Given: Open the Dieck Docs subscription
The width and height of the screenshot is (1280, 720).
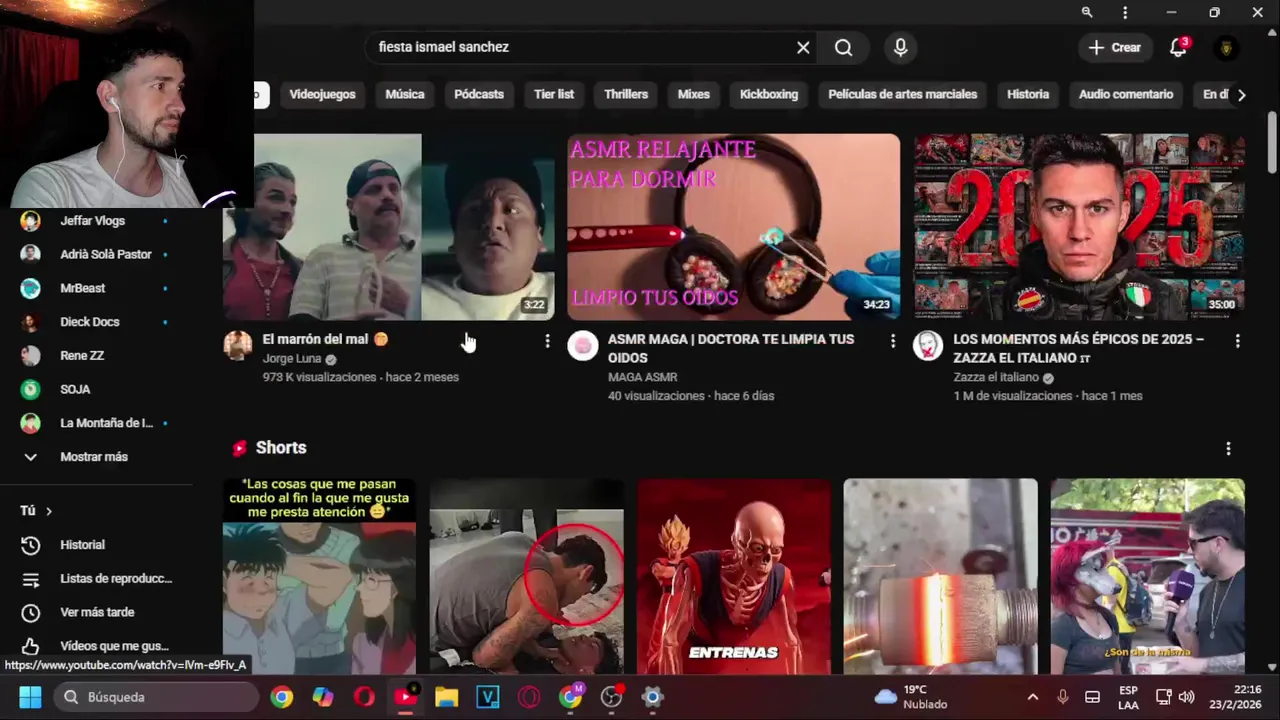Looking at the screenshot, I should point(95,322).
